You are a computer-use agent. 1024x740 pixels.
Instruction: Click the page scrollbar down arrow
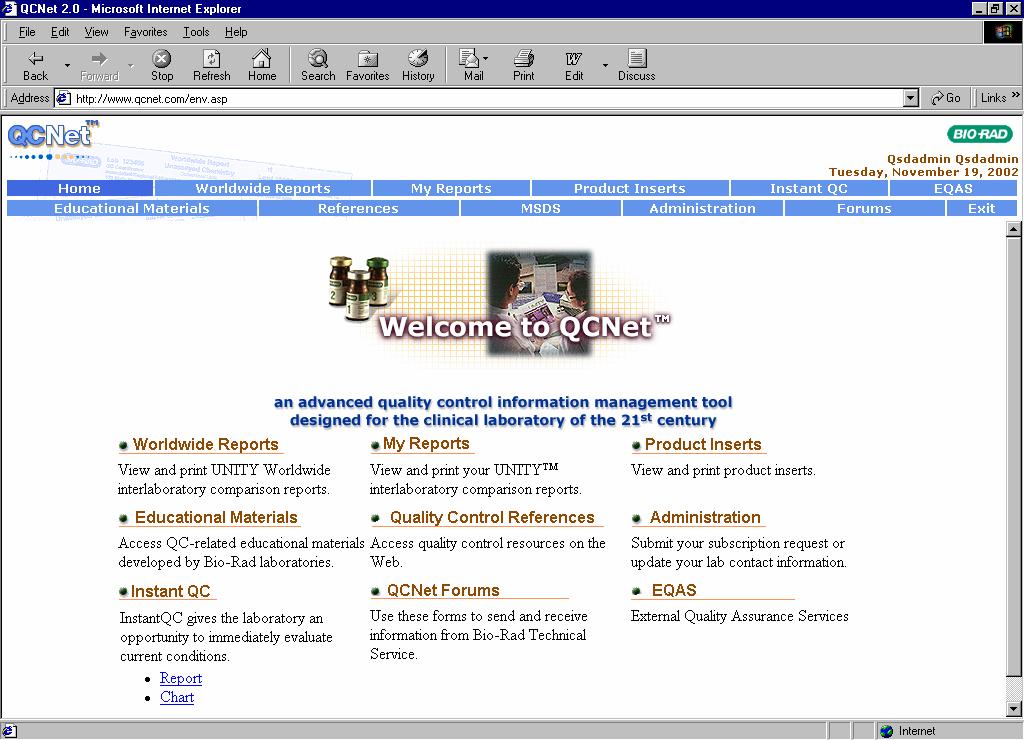[x=1013, y=708]
